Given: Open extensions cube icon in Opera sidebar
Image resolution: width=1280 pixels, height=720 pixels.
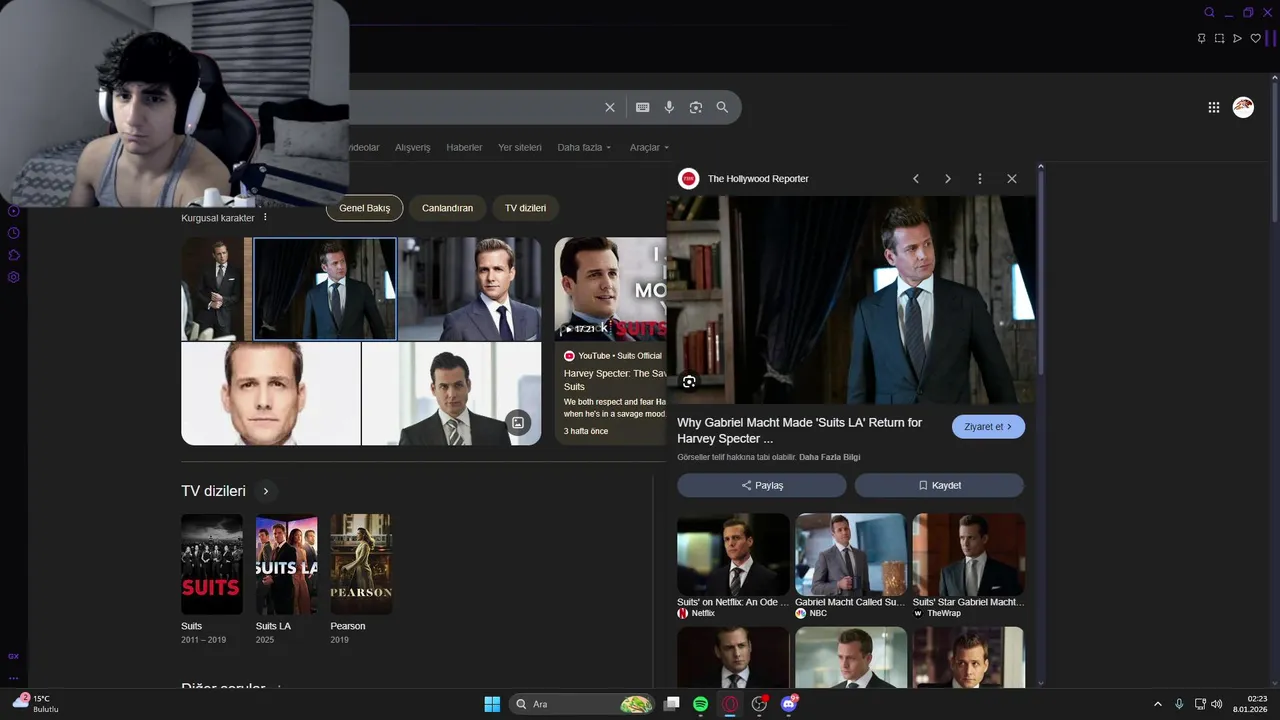Looking at the screenshot, I should [x=14, y=255].
